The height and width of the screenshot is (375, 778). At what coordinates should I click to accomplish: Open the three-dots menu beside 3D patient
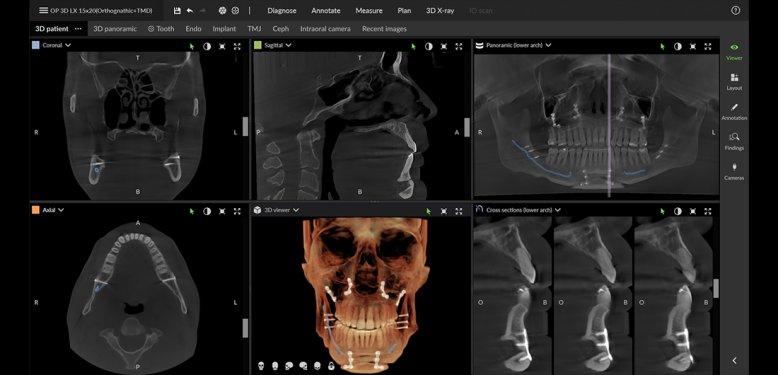78,29
